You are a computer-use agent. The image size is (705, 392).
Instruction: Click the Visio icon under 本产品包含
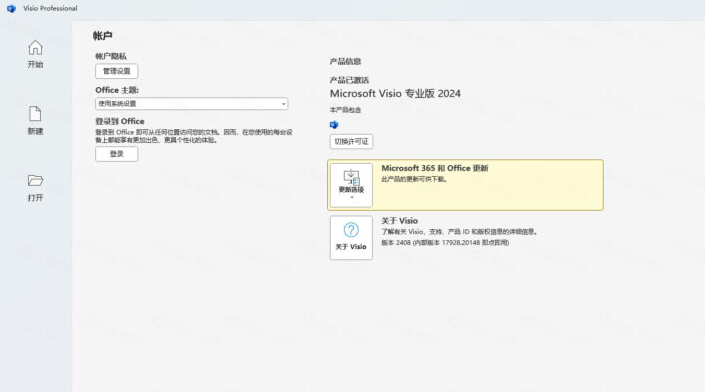tap(334, 125)
